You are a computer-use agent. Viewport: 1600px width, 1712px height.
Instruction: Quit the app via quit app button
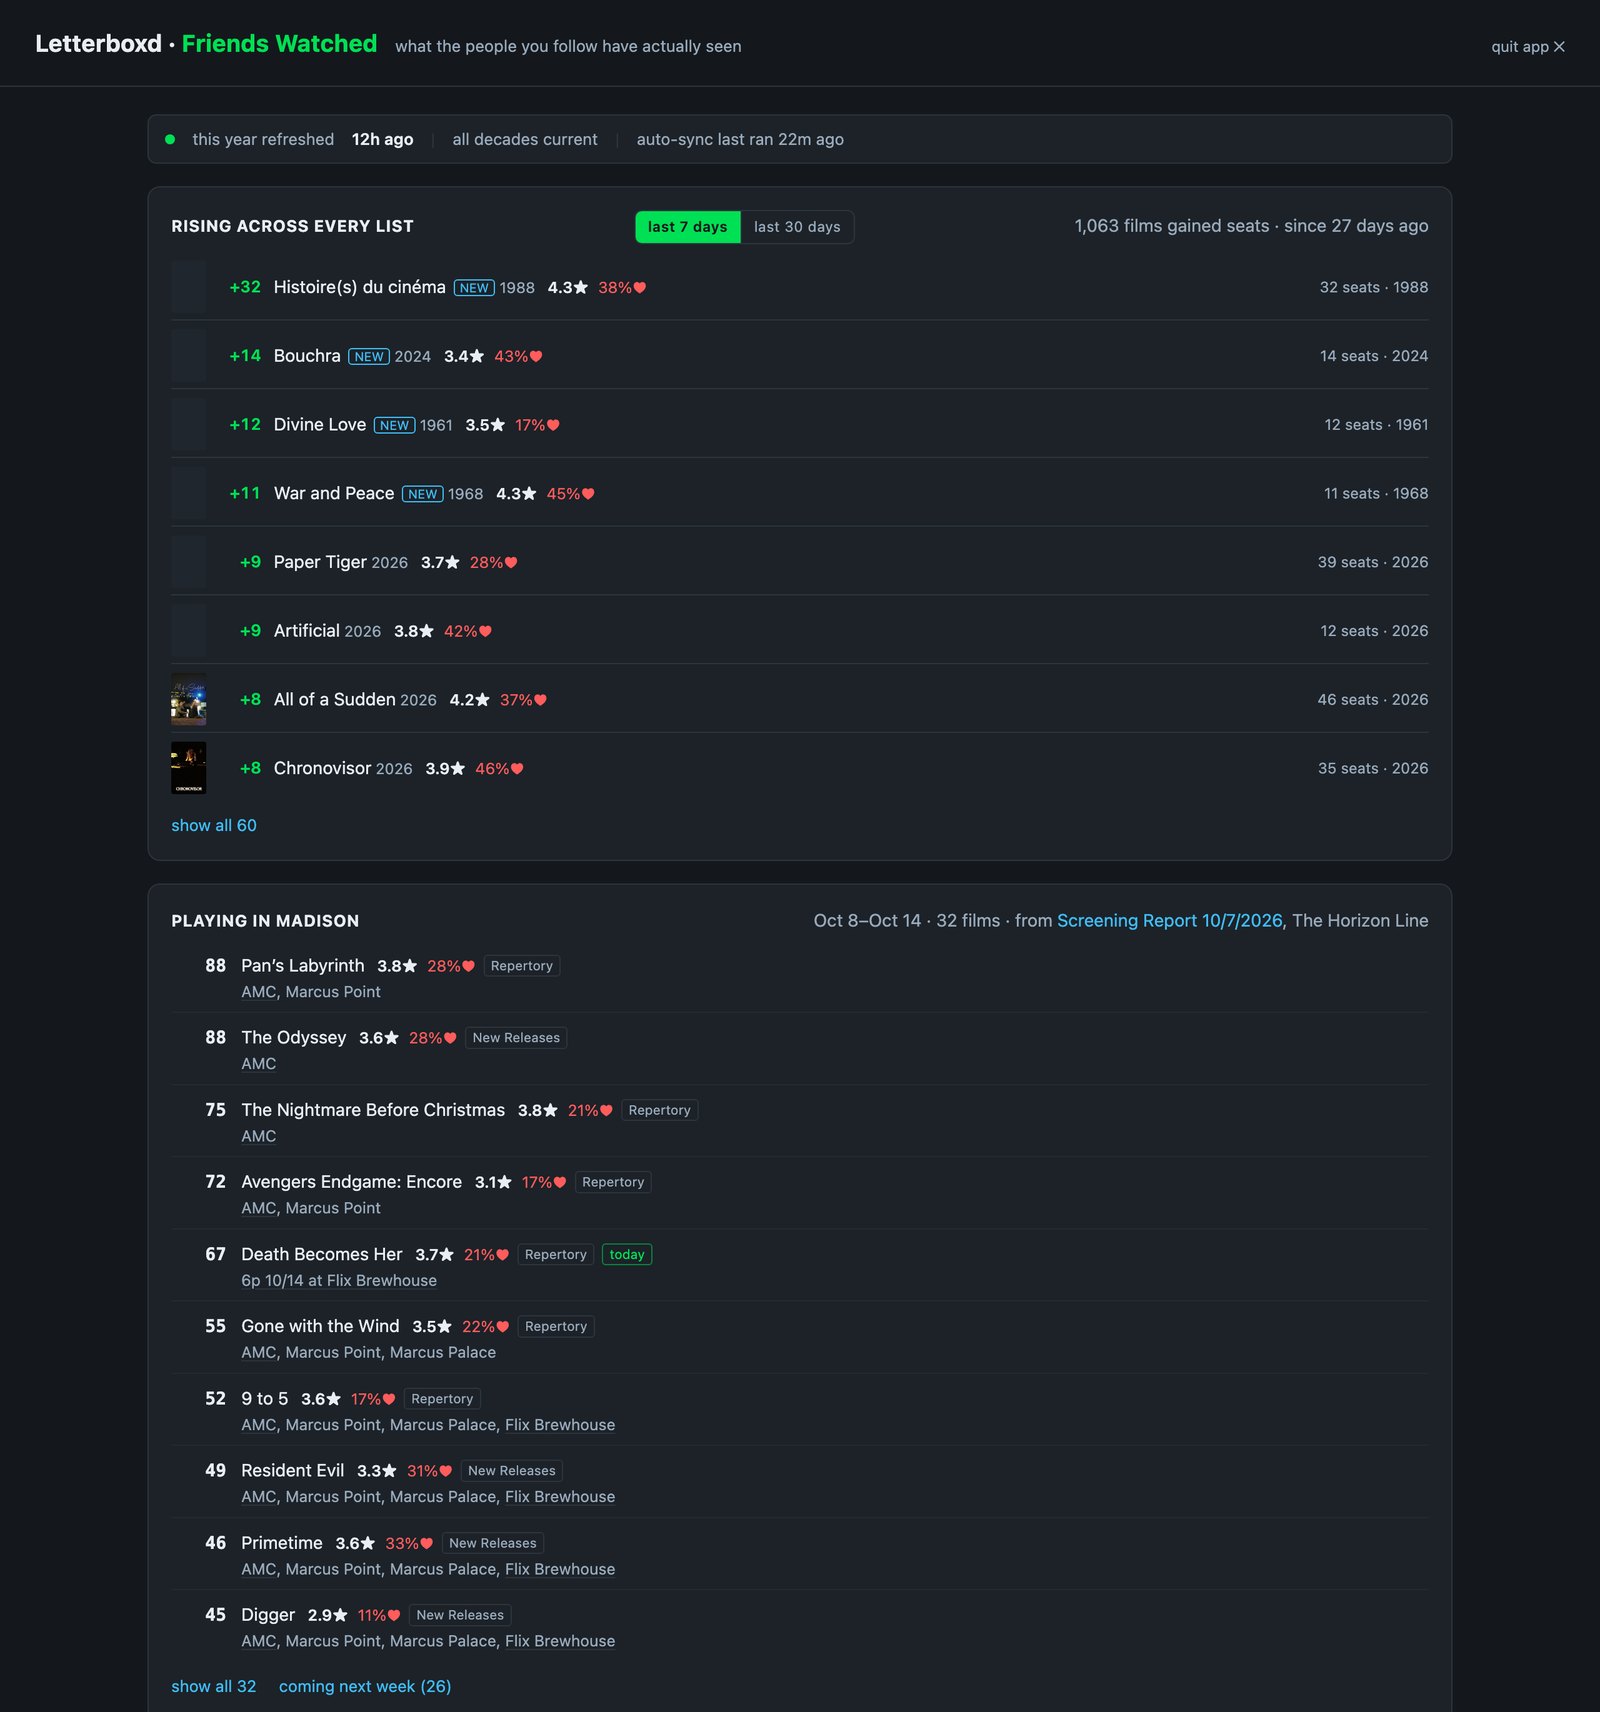[1528, 46]
